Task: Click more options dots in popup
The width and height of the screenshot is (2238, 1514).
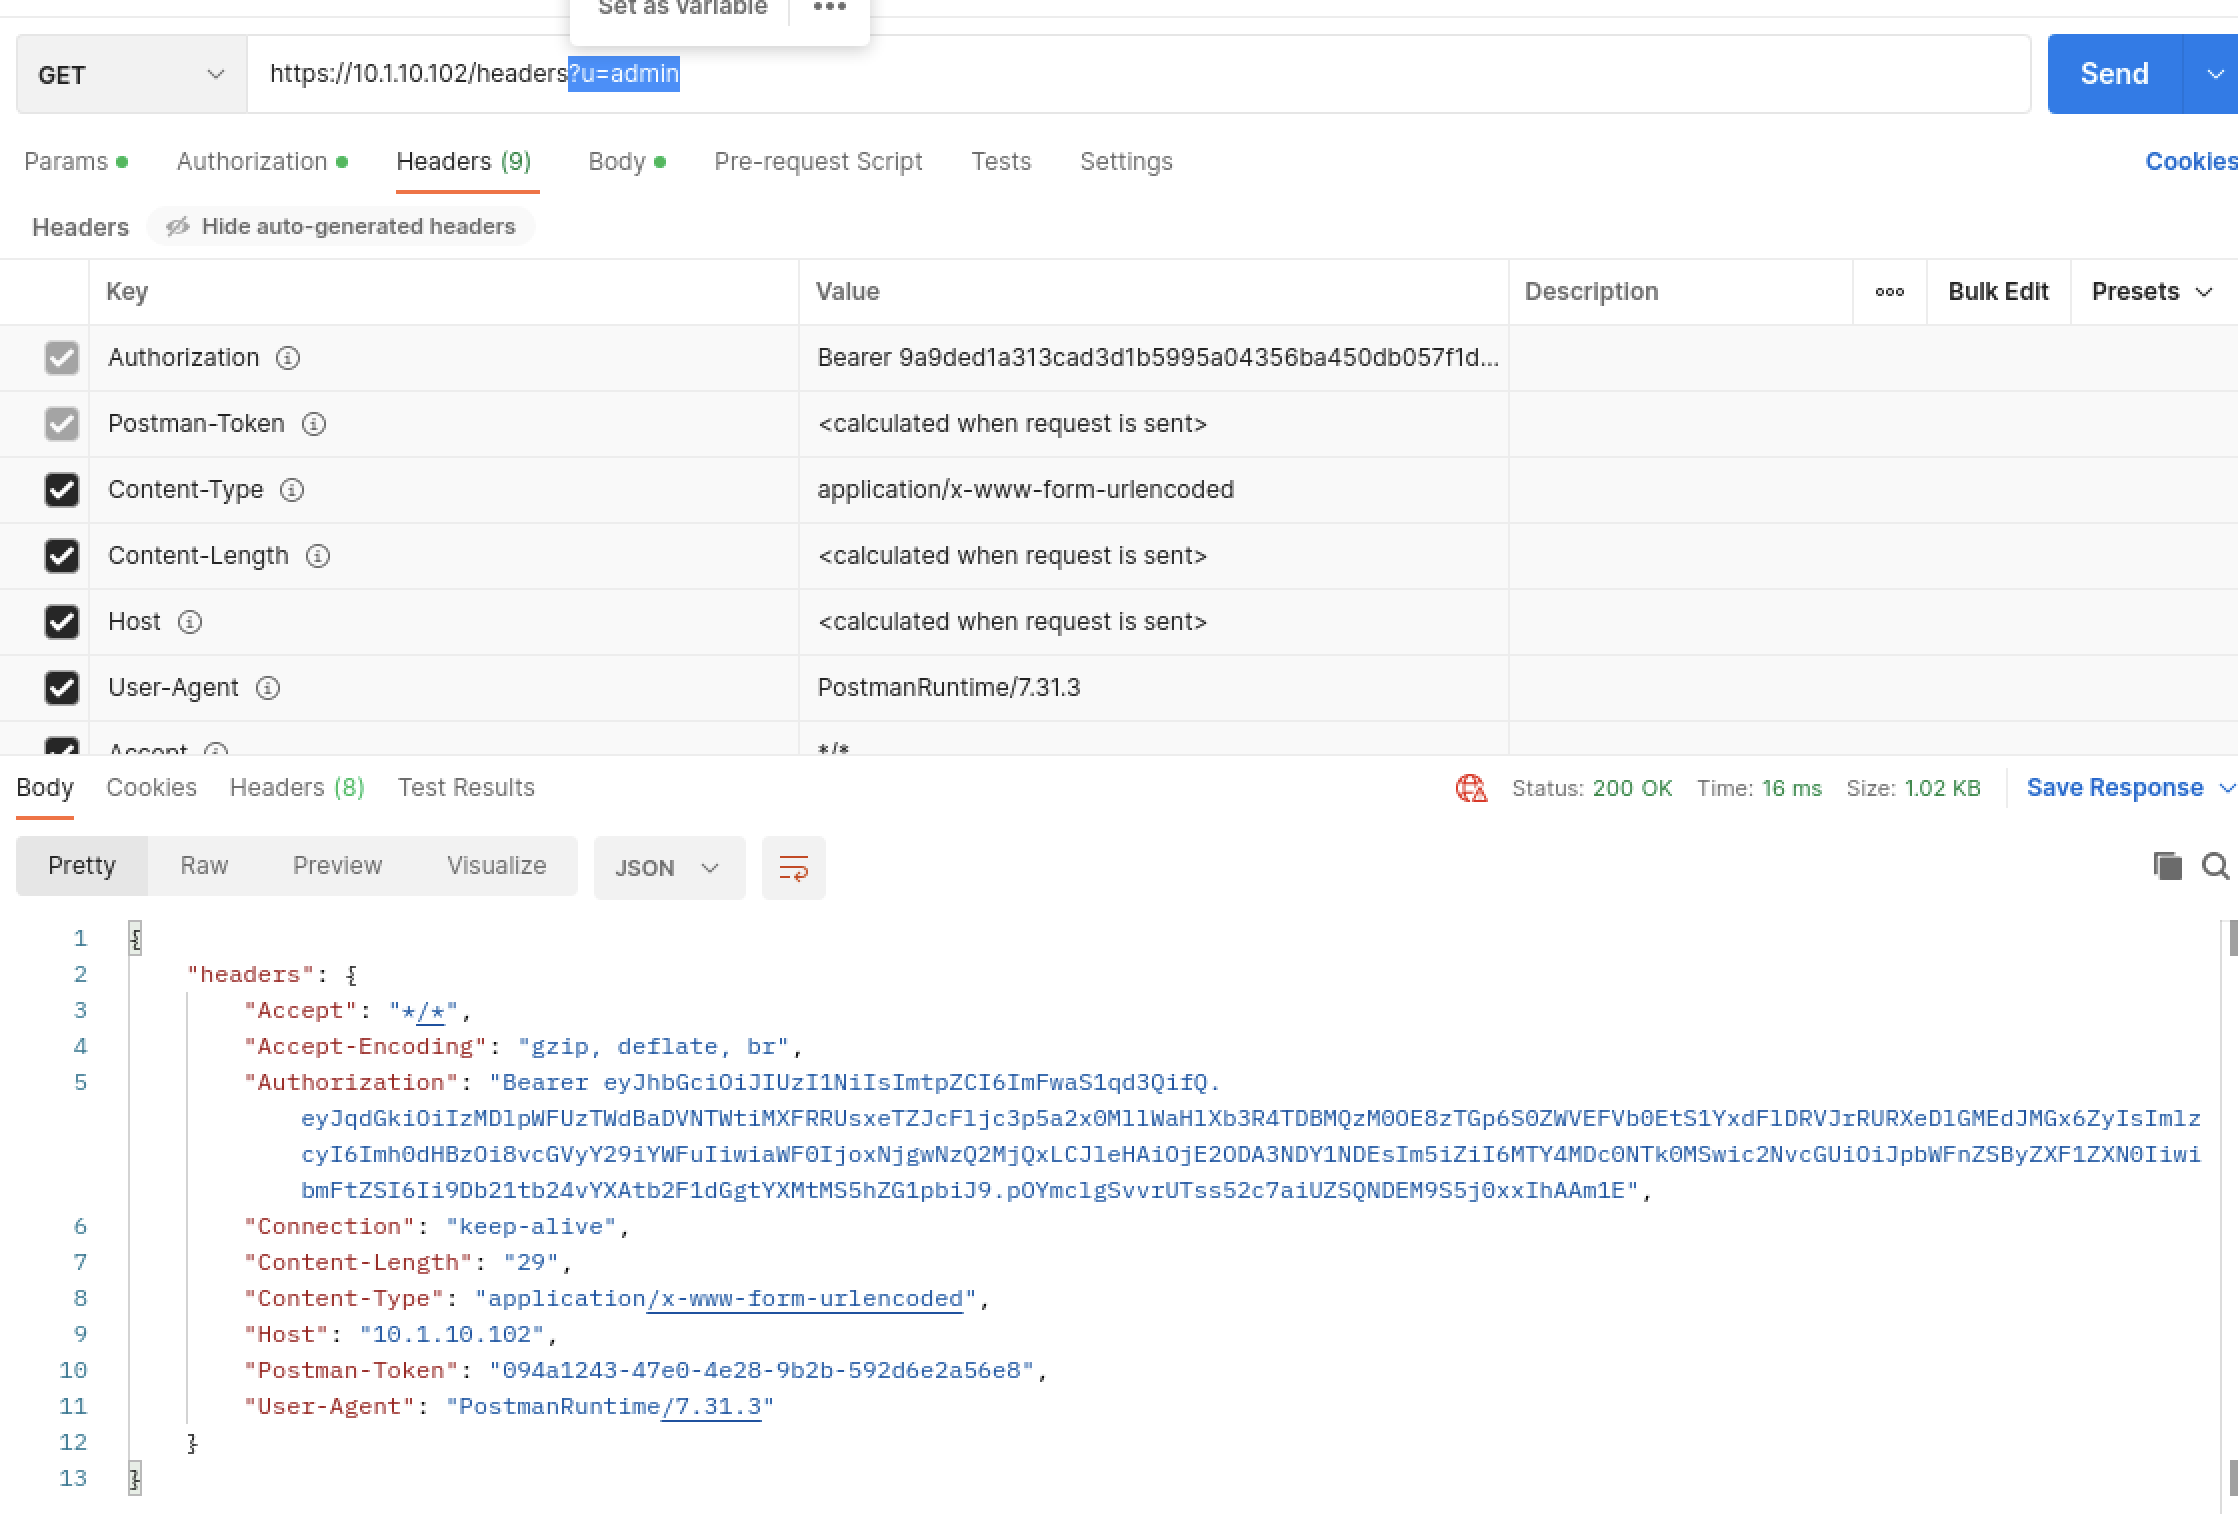Action: click(x=829, y=8)
